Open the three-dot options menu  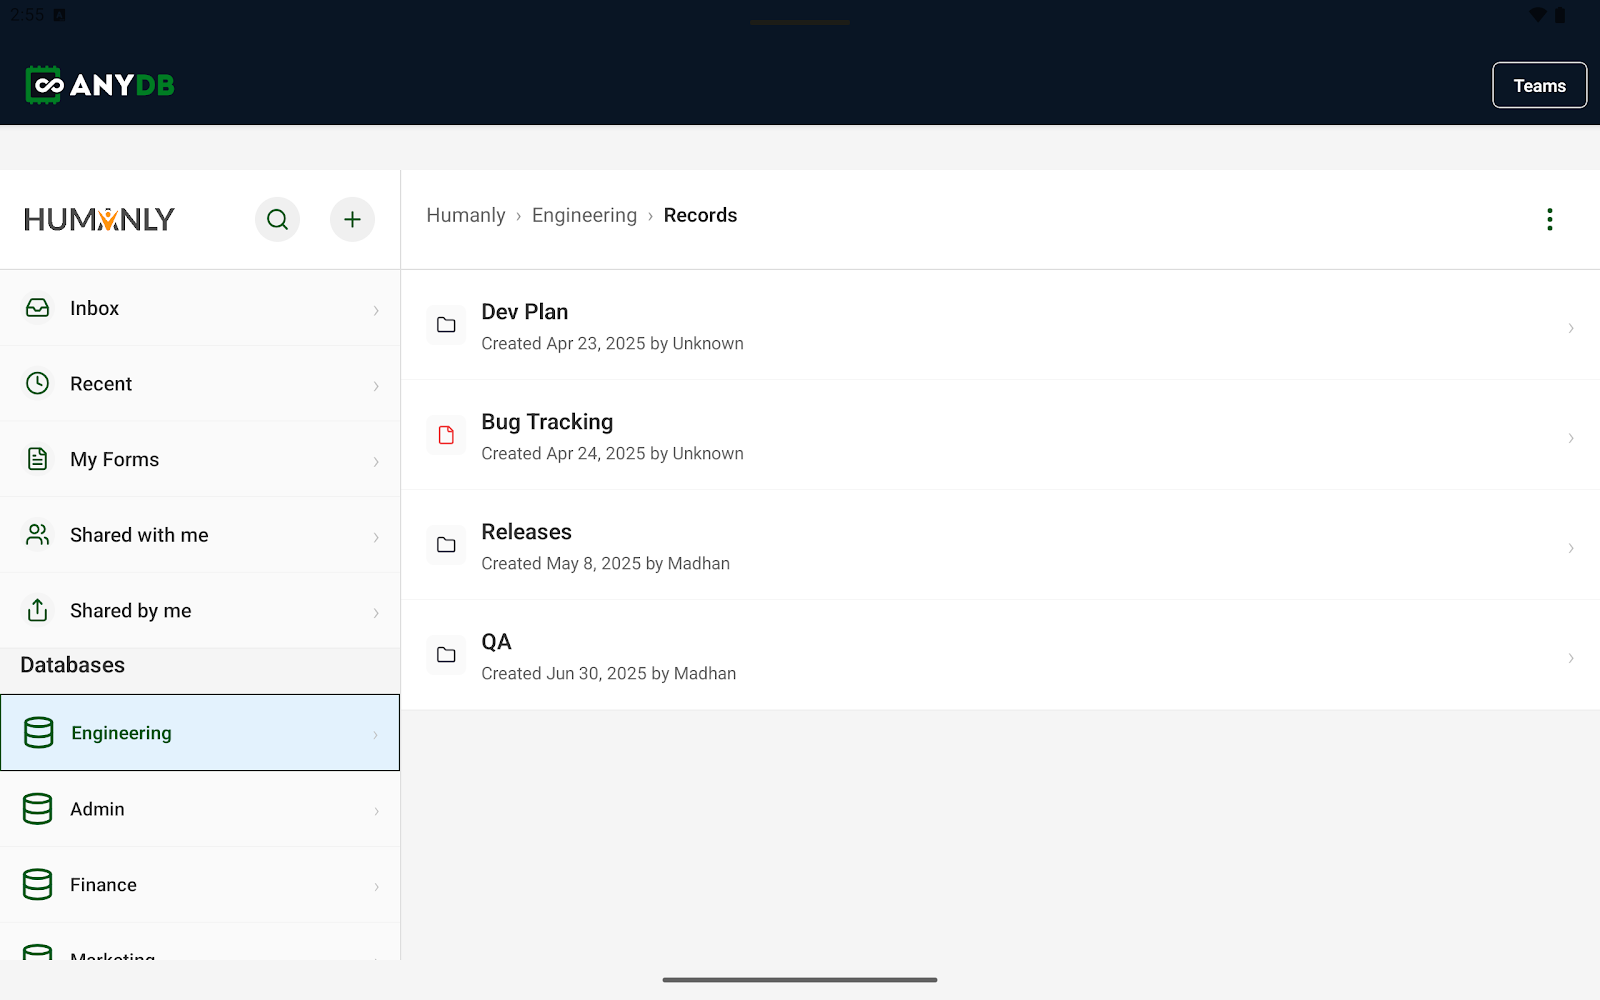point(1549,219)
